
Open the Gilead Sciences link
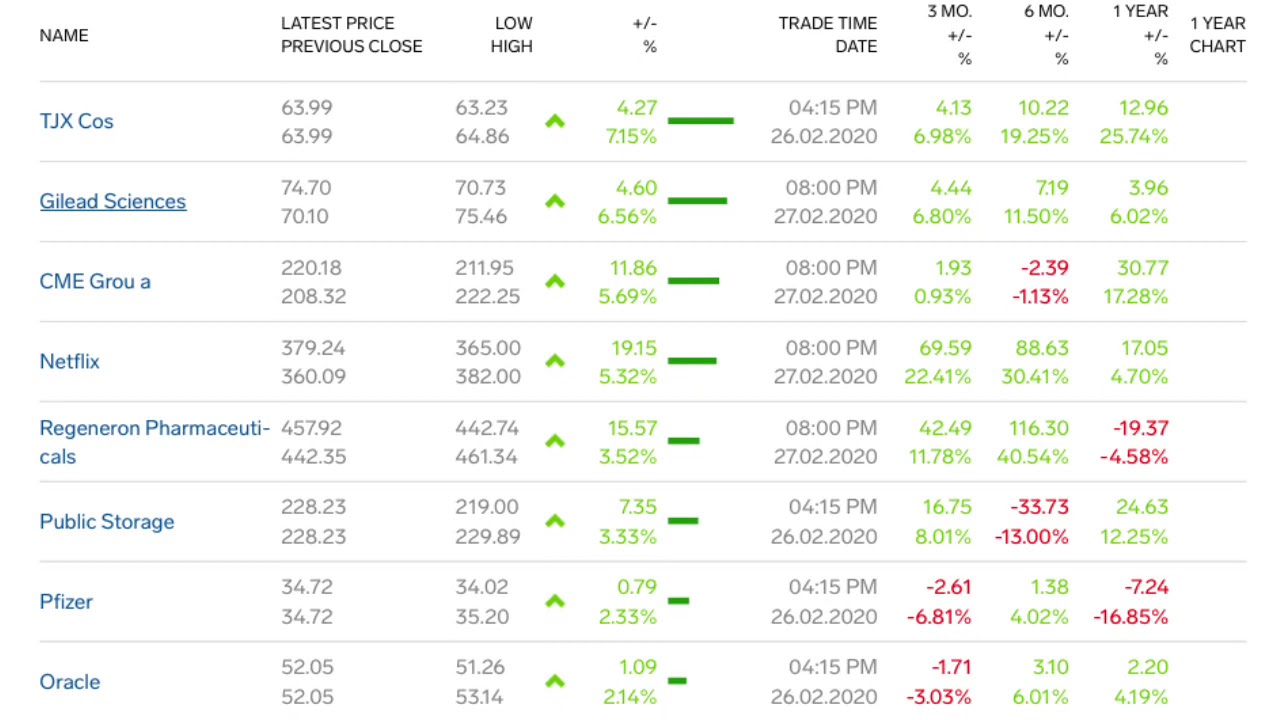113,202
